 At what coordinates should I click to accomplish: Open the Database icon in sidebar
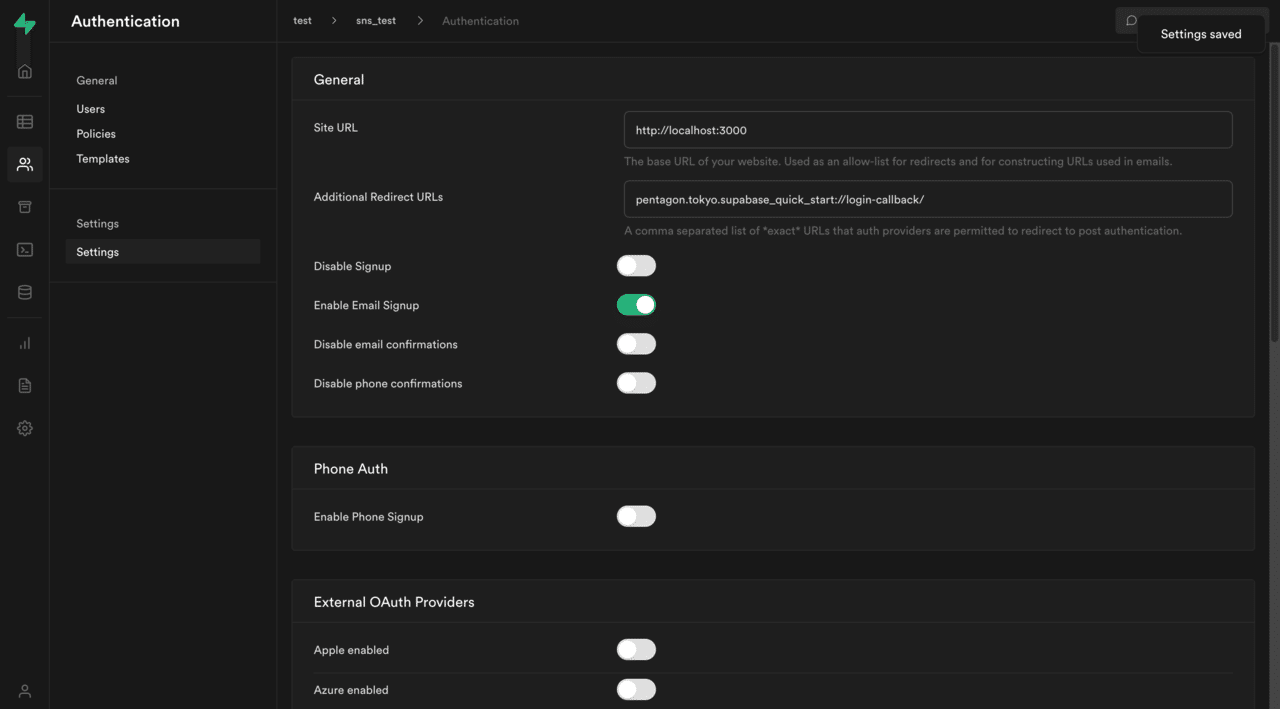point(25,293)
